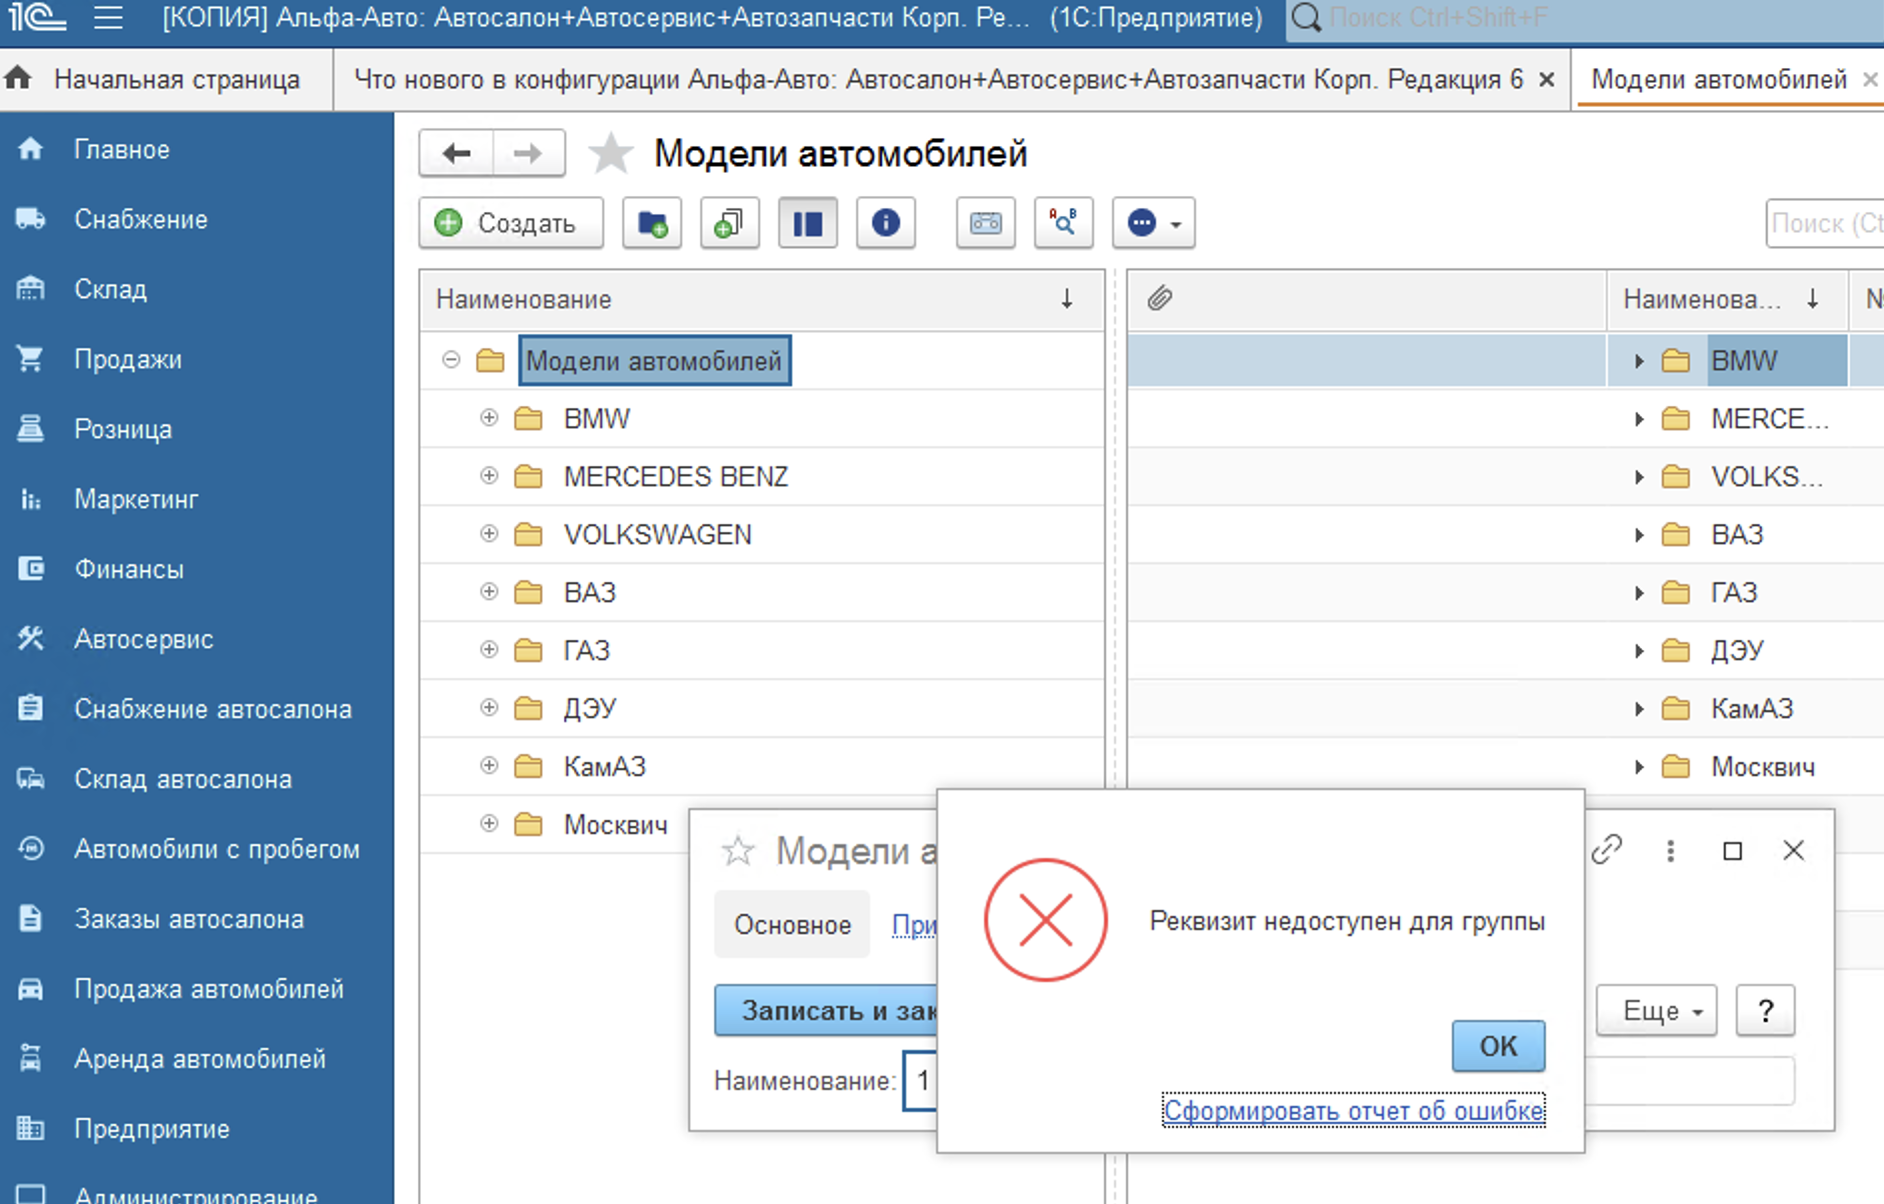Expand MERCEDES BENZ folder in tree
The width and height of the screenshot is (1884, 1204).
pyautogui.click(x=489, y=476)
